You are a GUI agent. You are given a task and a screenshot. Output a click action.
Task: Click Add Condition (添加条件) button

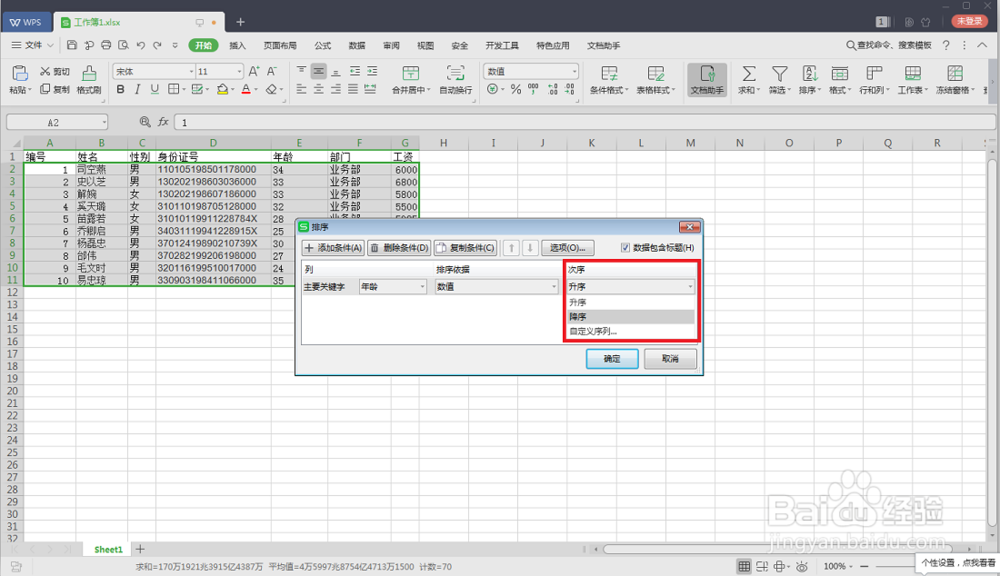(x=334, y=247)
